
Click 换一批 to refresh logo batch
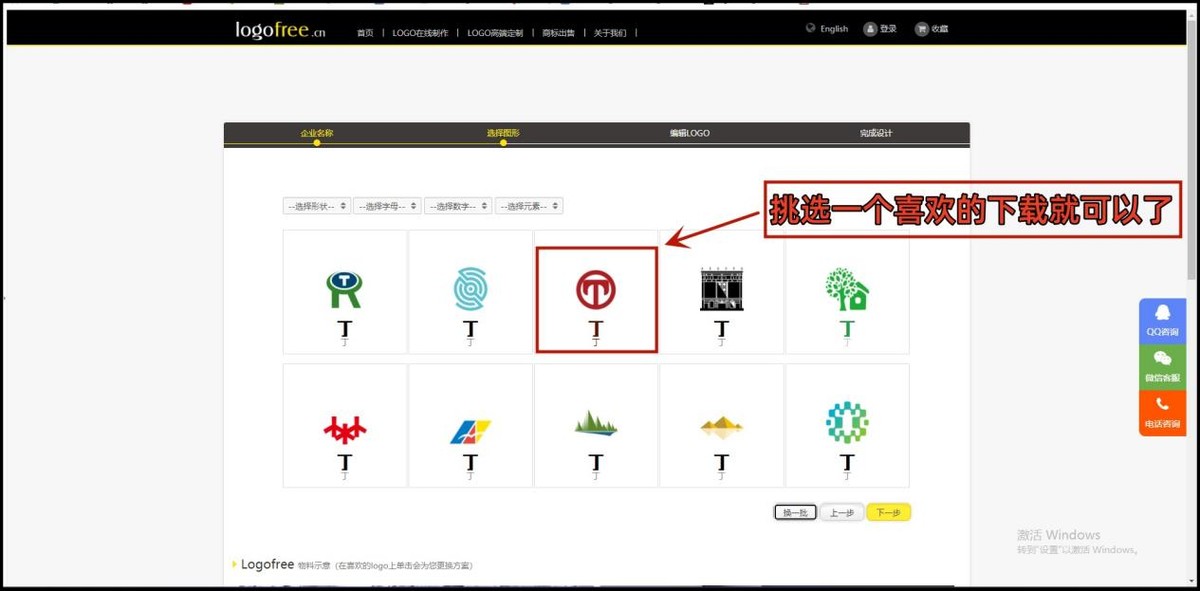click(x=793, y=511)
